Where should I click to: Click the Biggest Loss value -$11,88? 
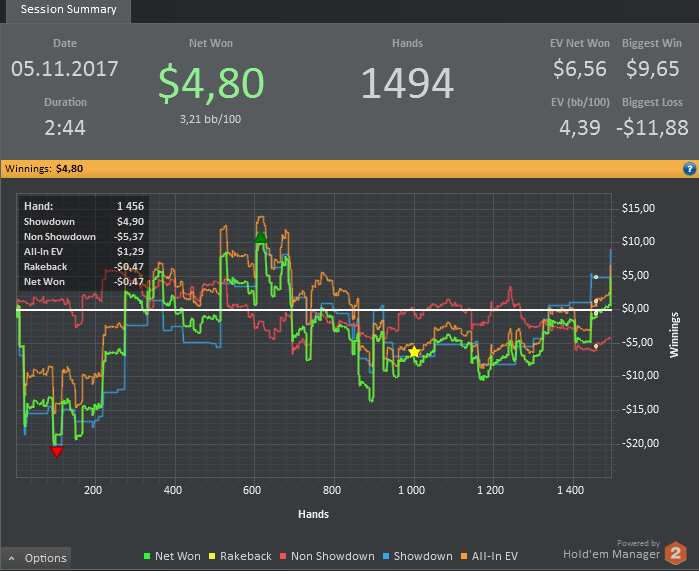point(652,128)
